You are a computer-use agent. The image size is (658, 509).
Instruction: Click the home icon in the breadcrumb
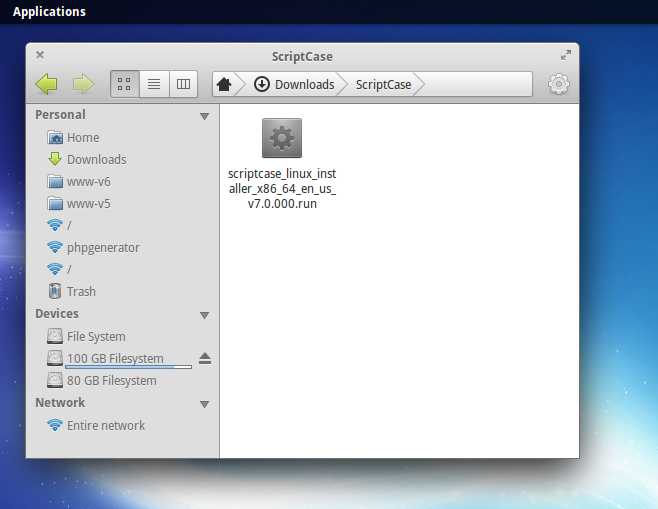tap(224, 84)
